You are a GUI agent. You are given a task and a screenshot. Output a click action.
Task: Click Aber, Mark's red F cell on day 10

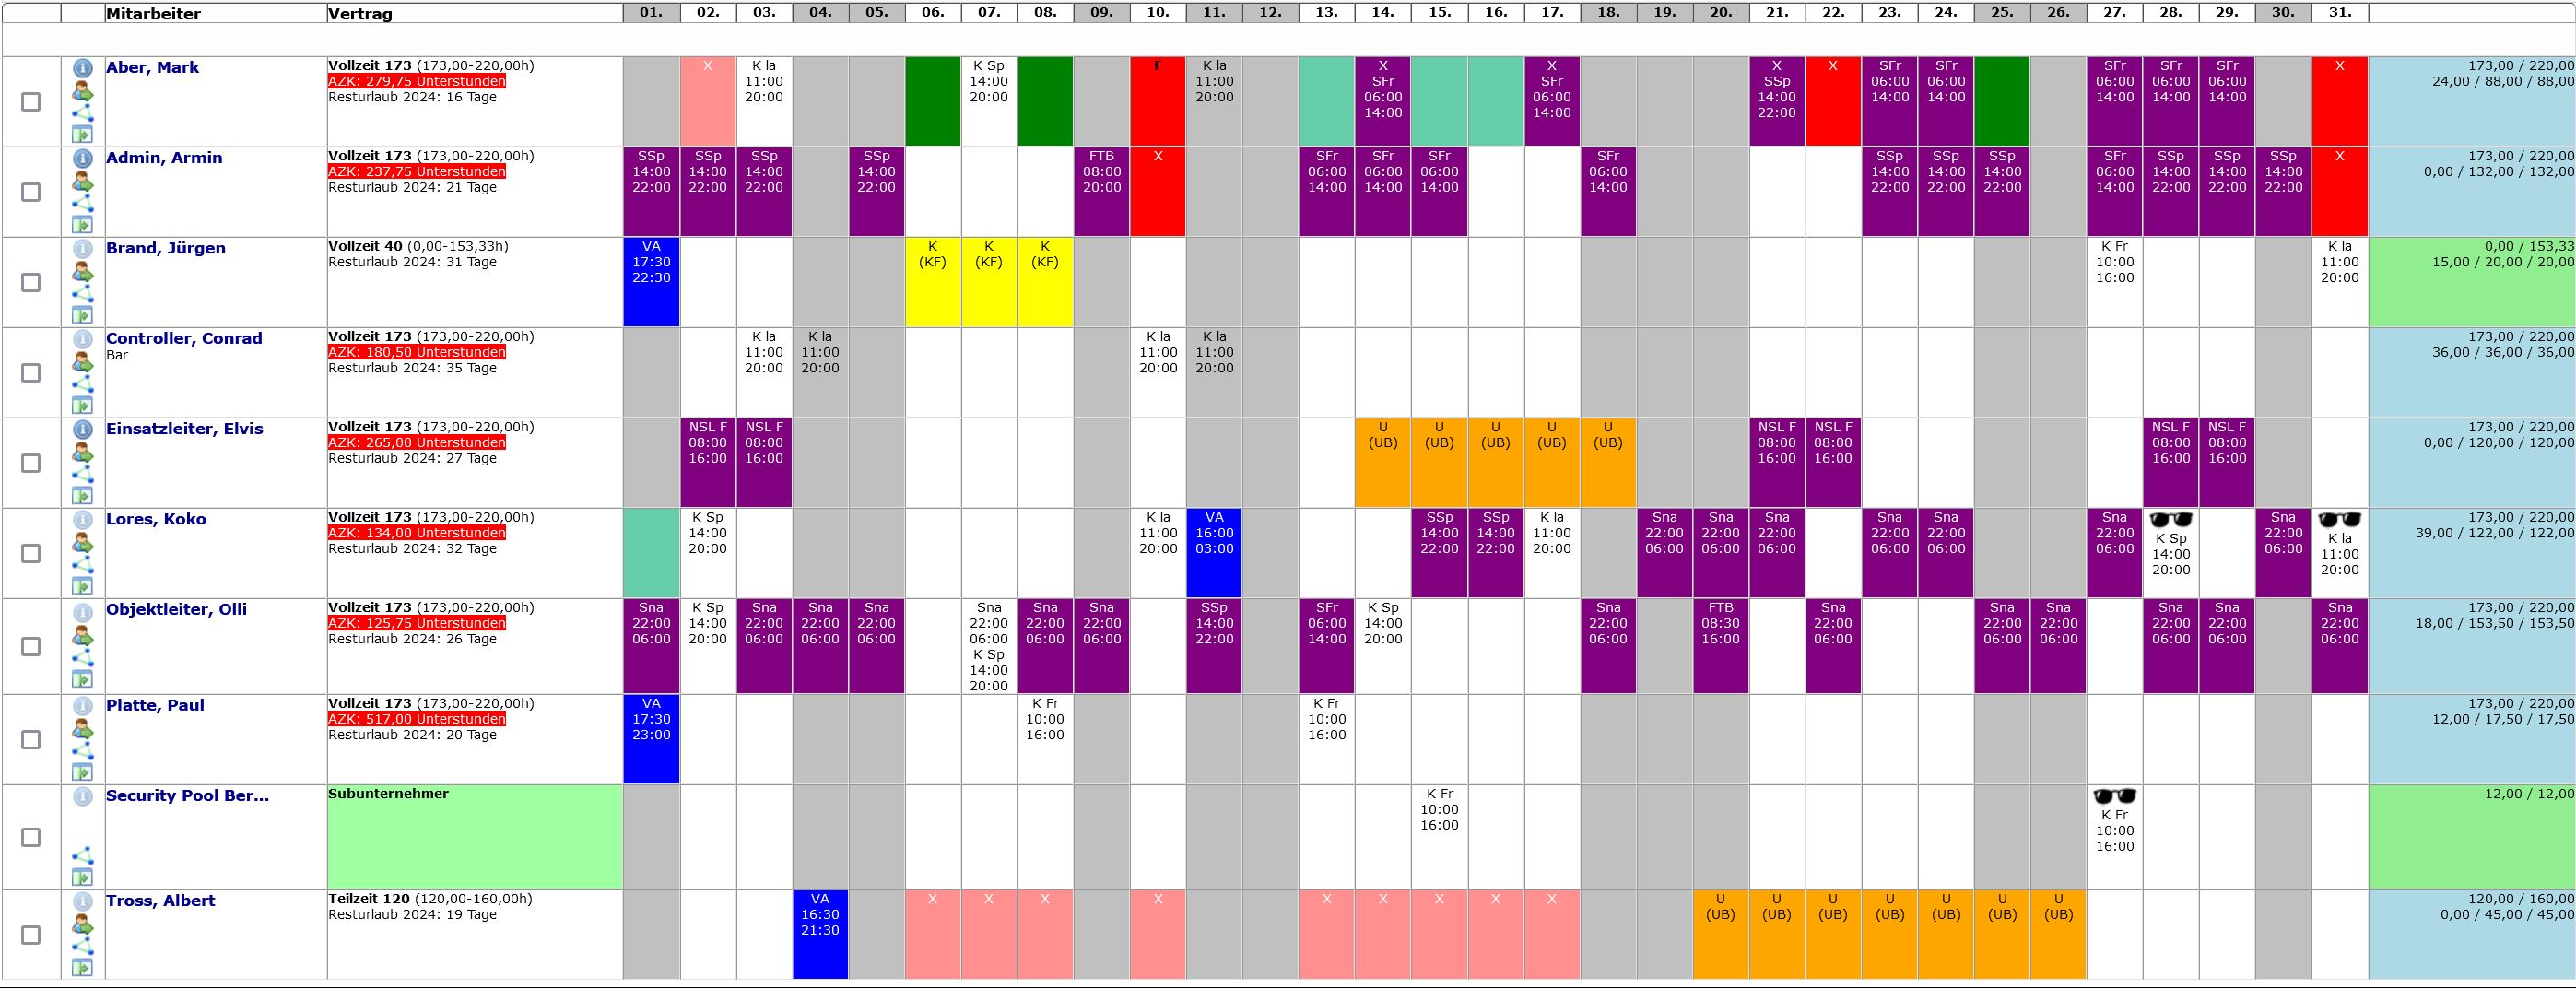(1158, 101)
